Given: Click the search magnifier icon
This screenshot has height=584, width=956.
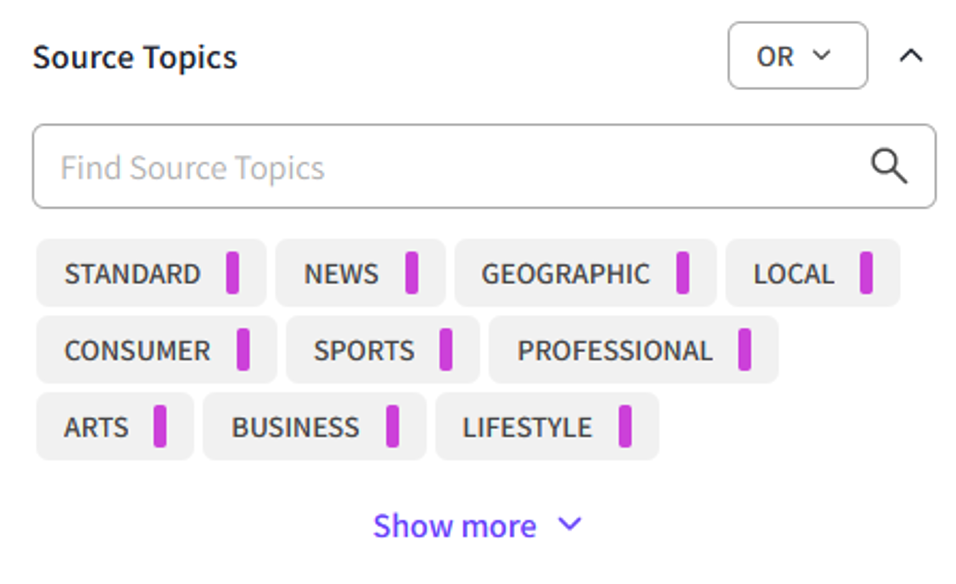Looking at the screenshot, I should tap(889, 167).
